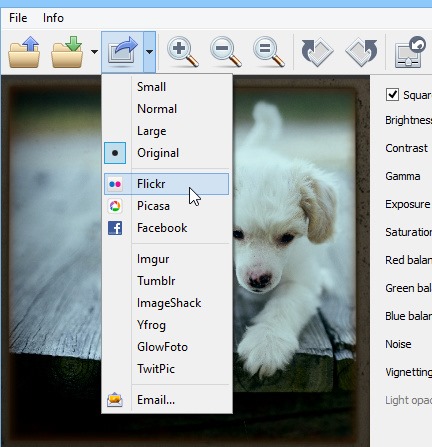Choose Normal size in share menu

coord(167,109)
